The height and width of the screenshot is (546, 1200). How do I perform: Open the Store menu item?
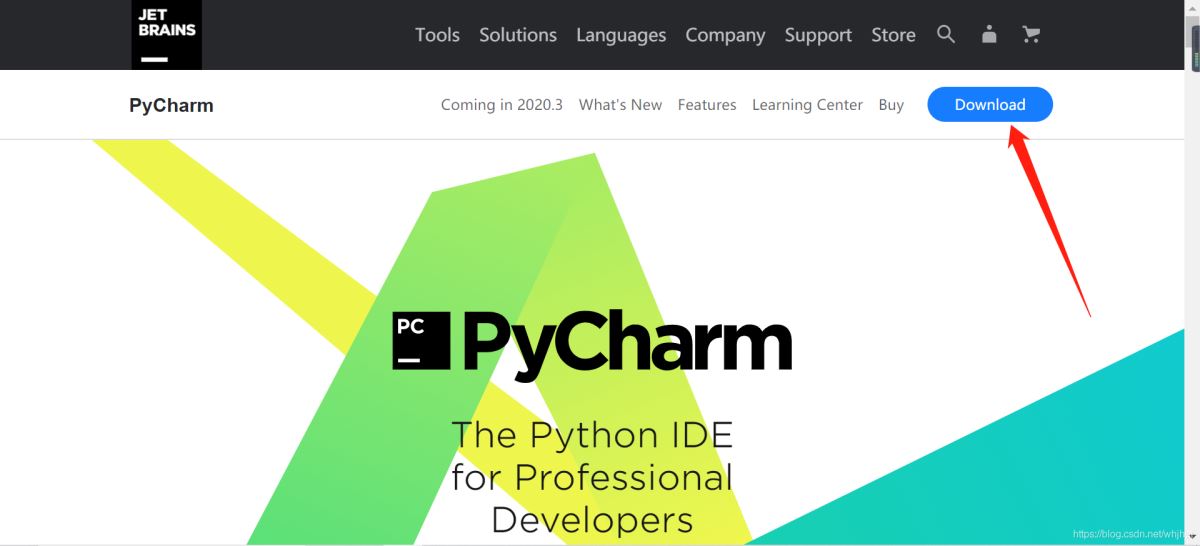click(x=893, y=35)
